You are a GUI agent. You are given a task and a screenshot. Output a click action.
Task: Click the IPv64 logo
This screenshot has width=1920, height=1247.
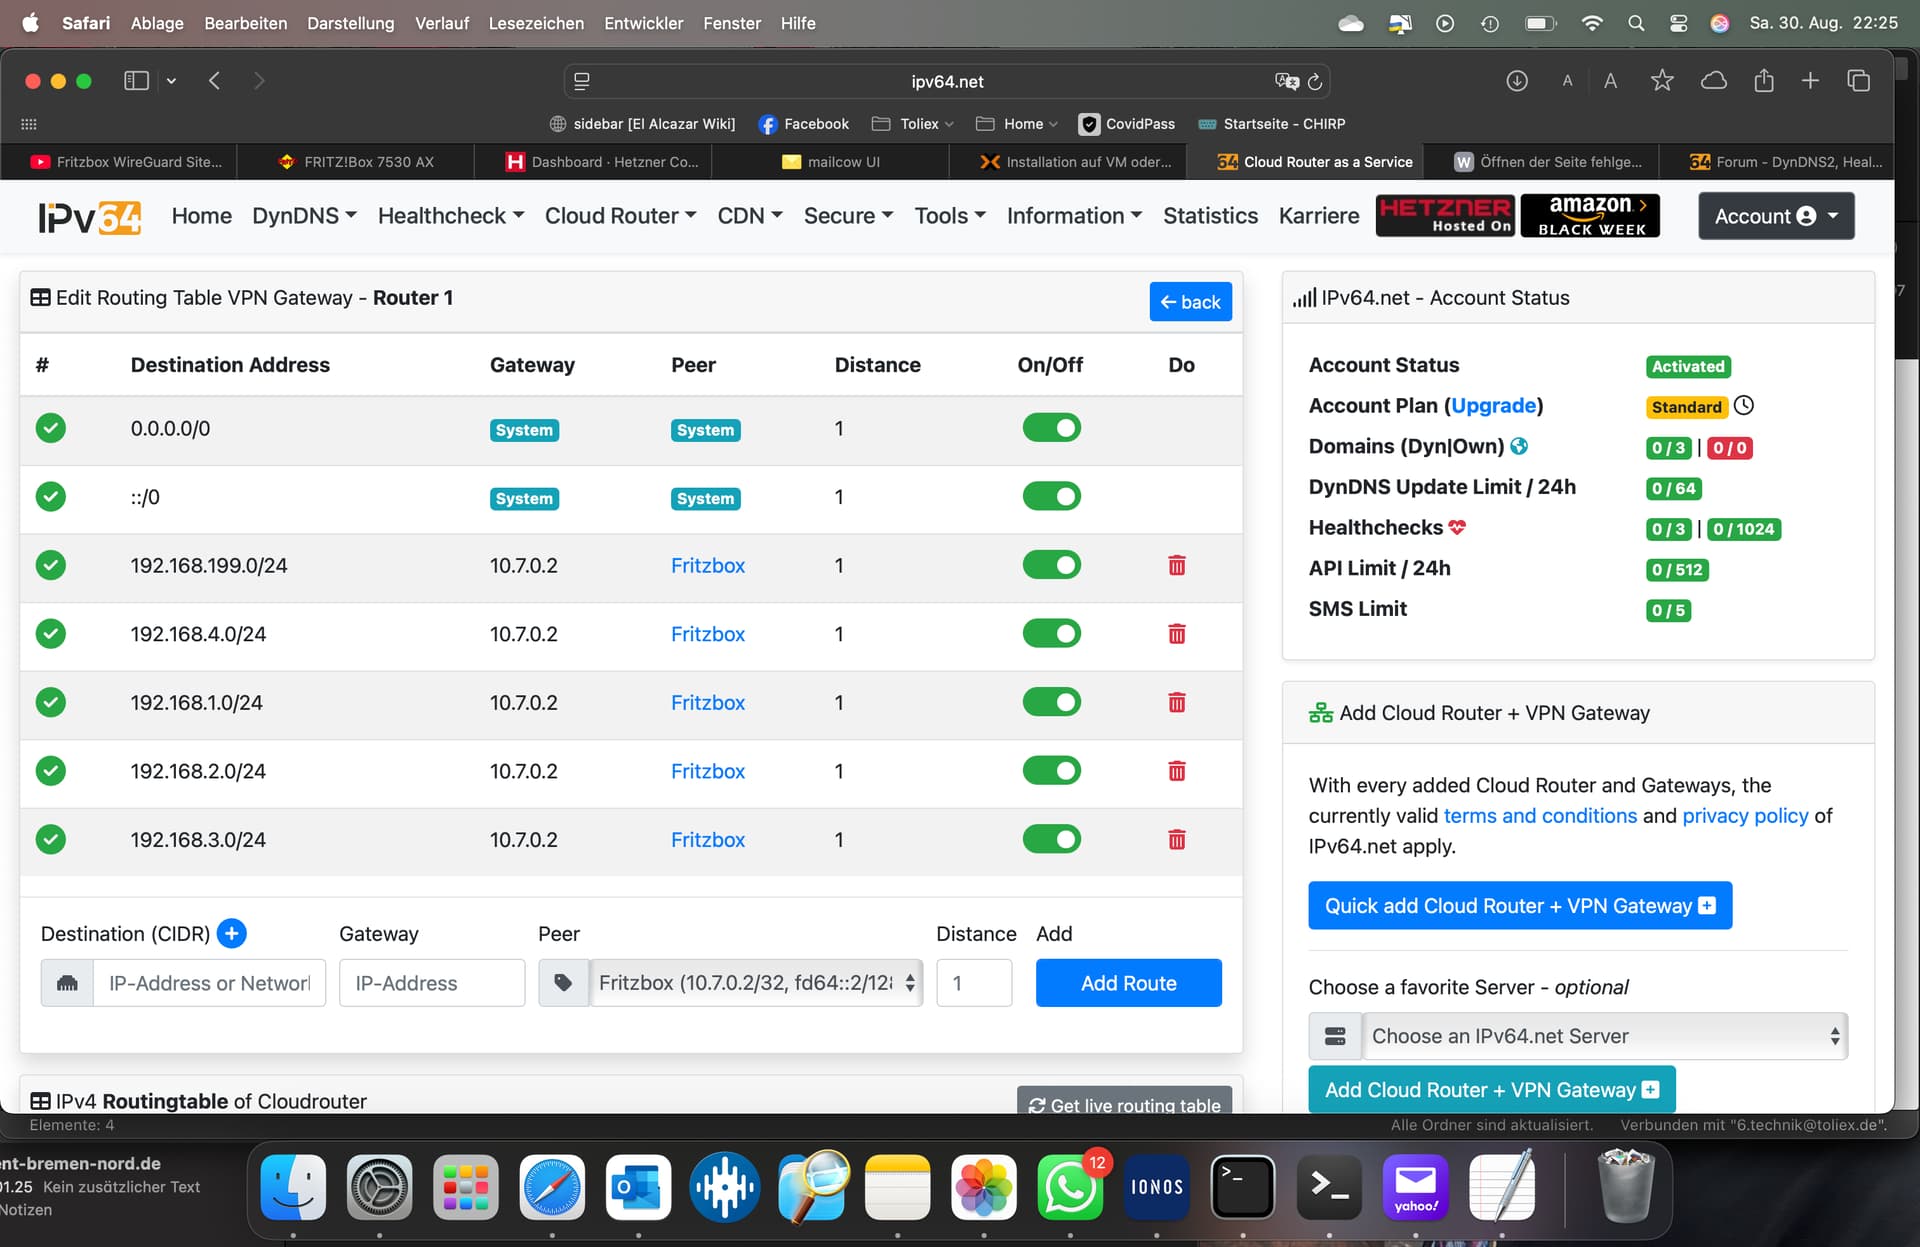[x=90, y=216]
